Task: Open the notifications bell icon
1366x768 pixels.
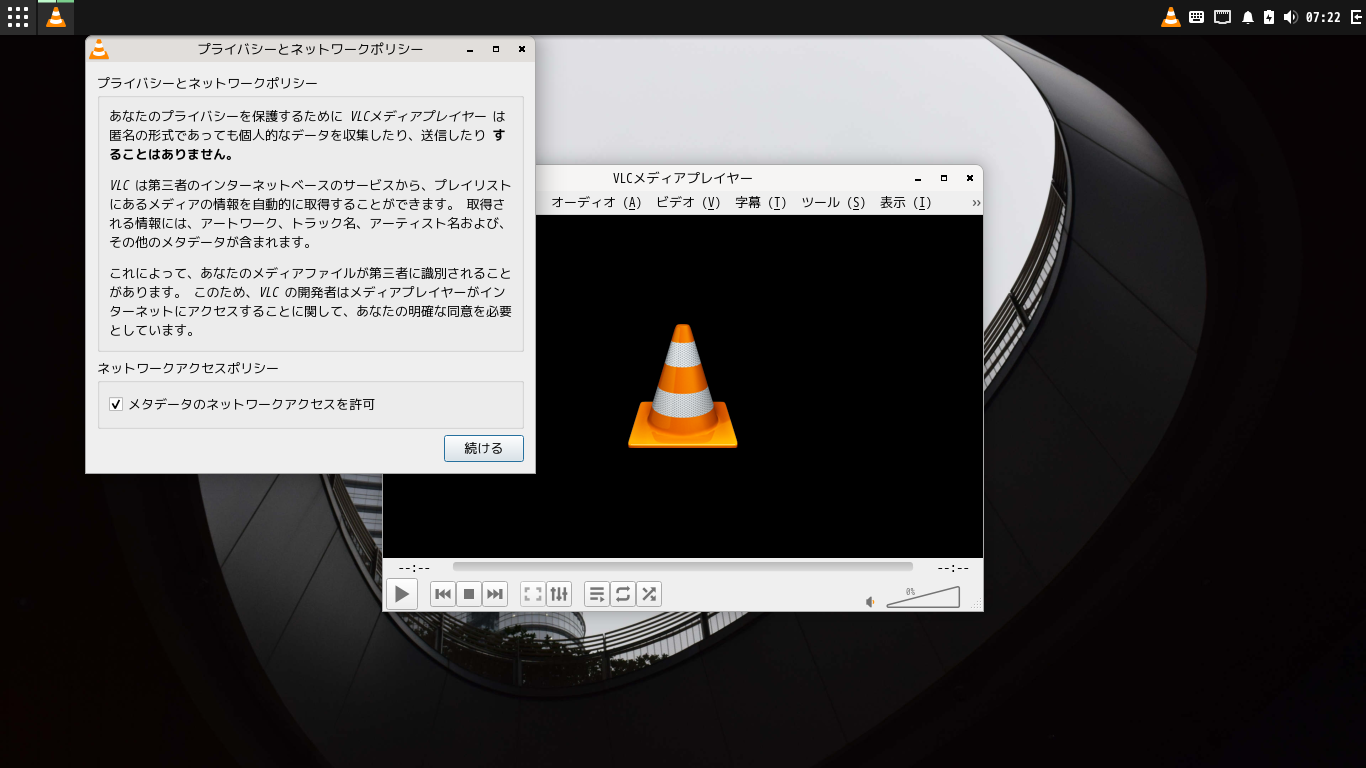Action: click(x=1248, y=17)
